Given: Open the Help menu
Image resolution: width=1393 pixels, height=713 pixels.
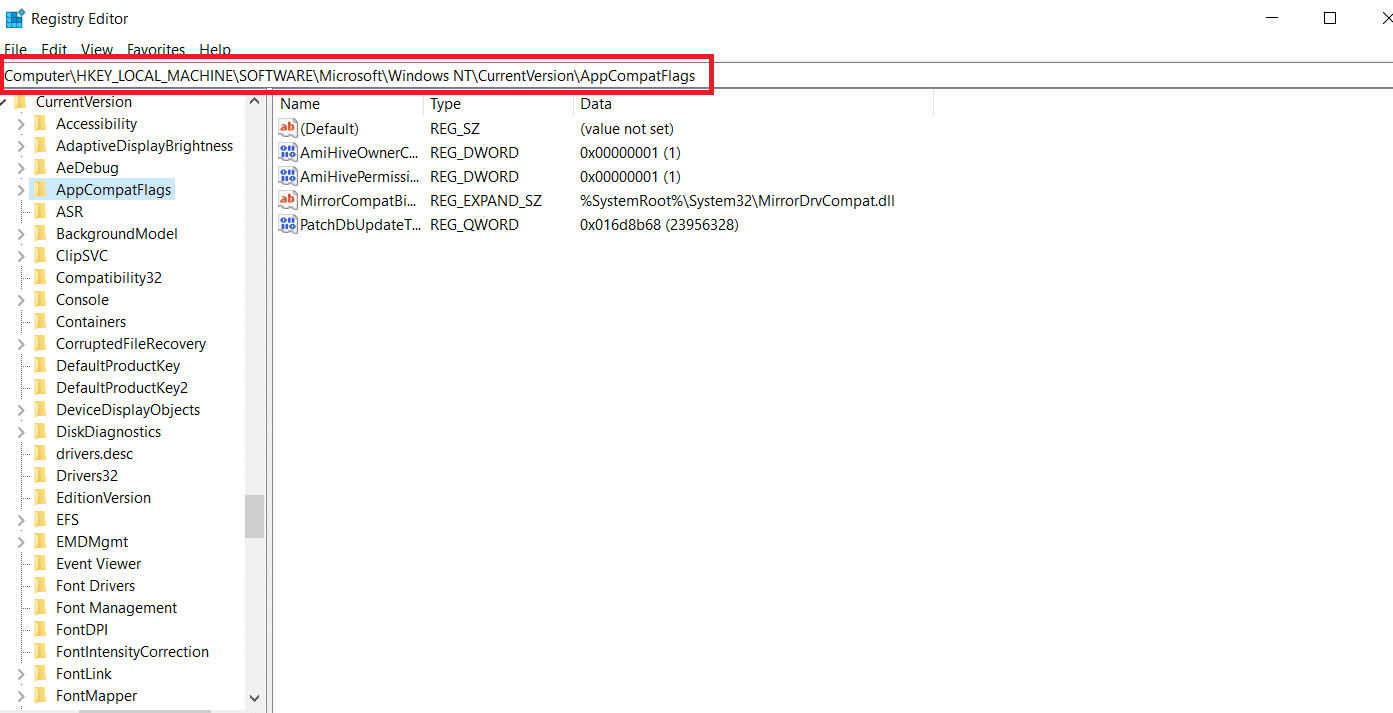Looking at the screenshot, I should click(215, 49).
